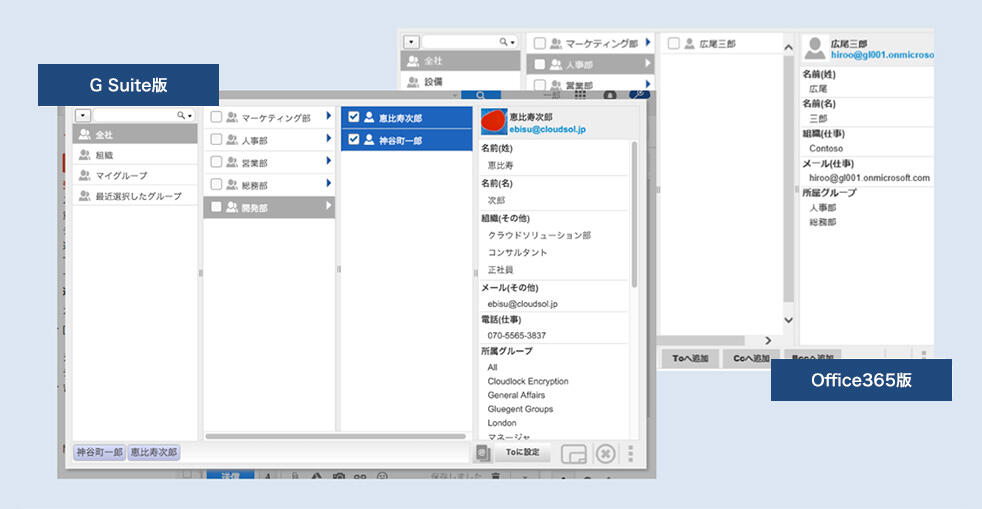The height and width of the screenshot is (509, 982).
Task: Click 全社 group icon in G Suite sidebar
Action: pos(85,135)
